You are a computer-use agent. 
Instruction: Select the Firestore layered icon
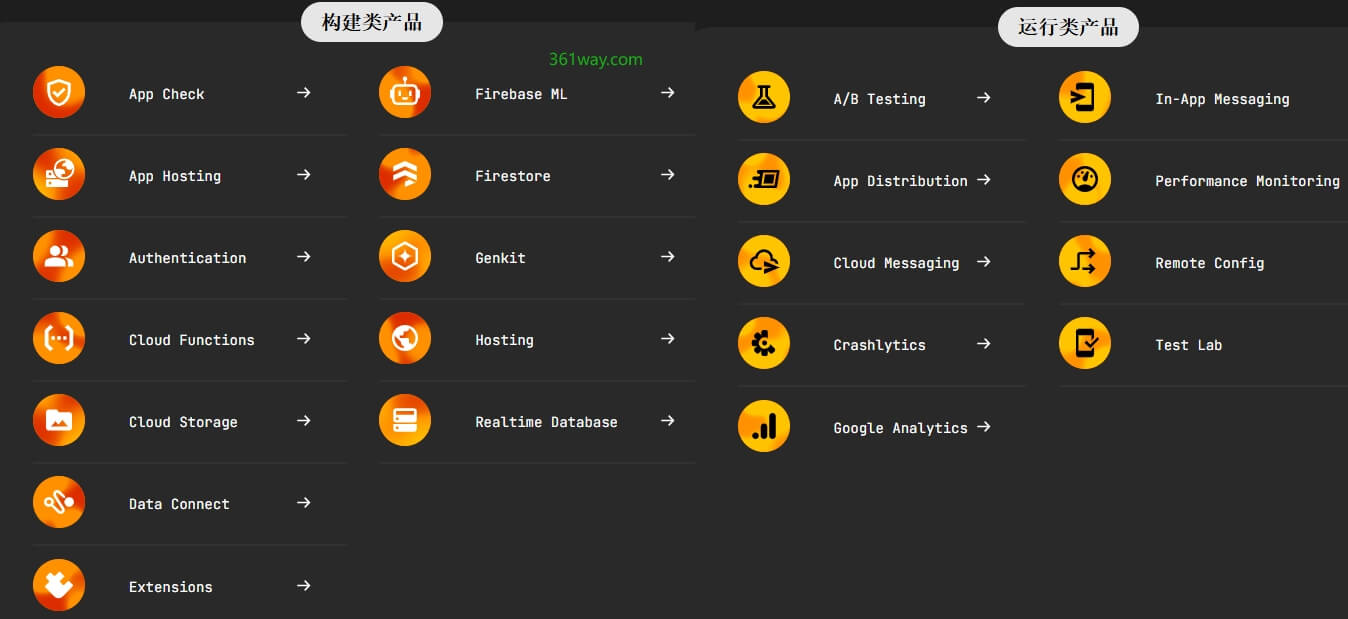click(x=404, y=174)
